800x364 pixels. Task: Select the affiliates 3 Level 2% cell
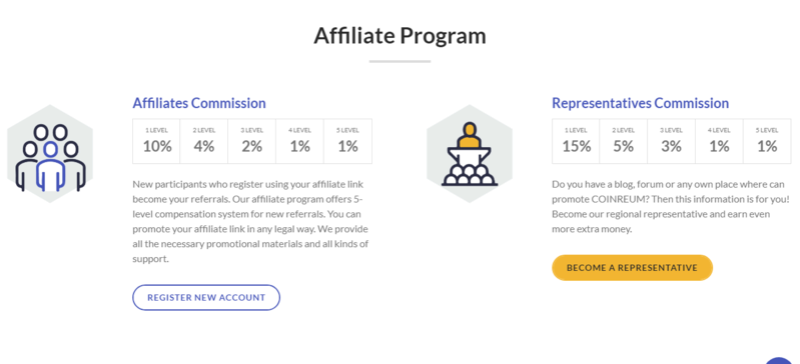[x=252, y=141]
